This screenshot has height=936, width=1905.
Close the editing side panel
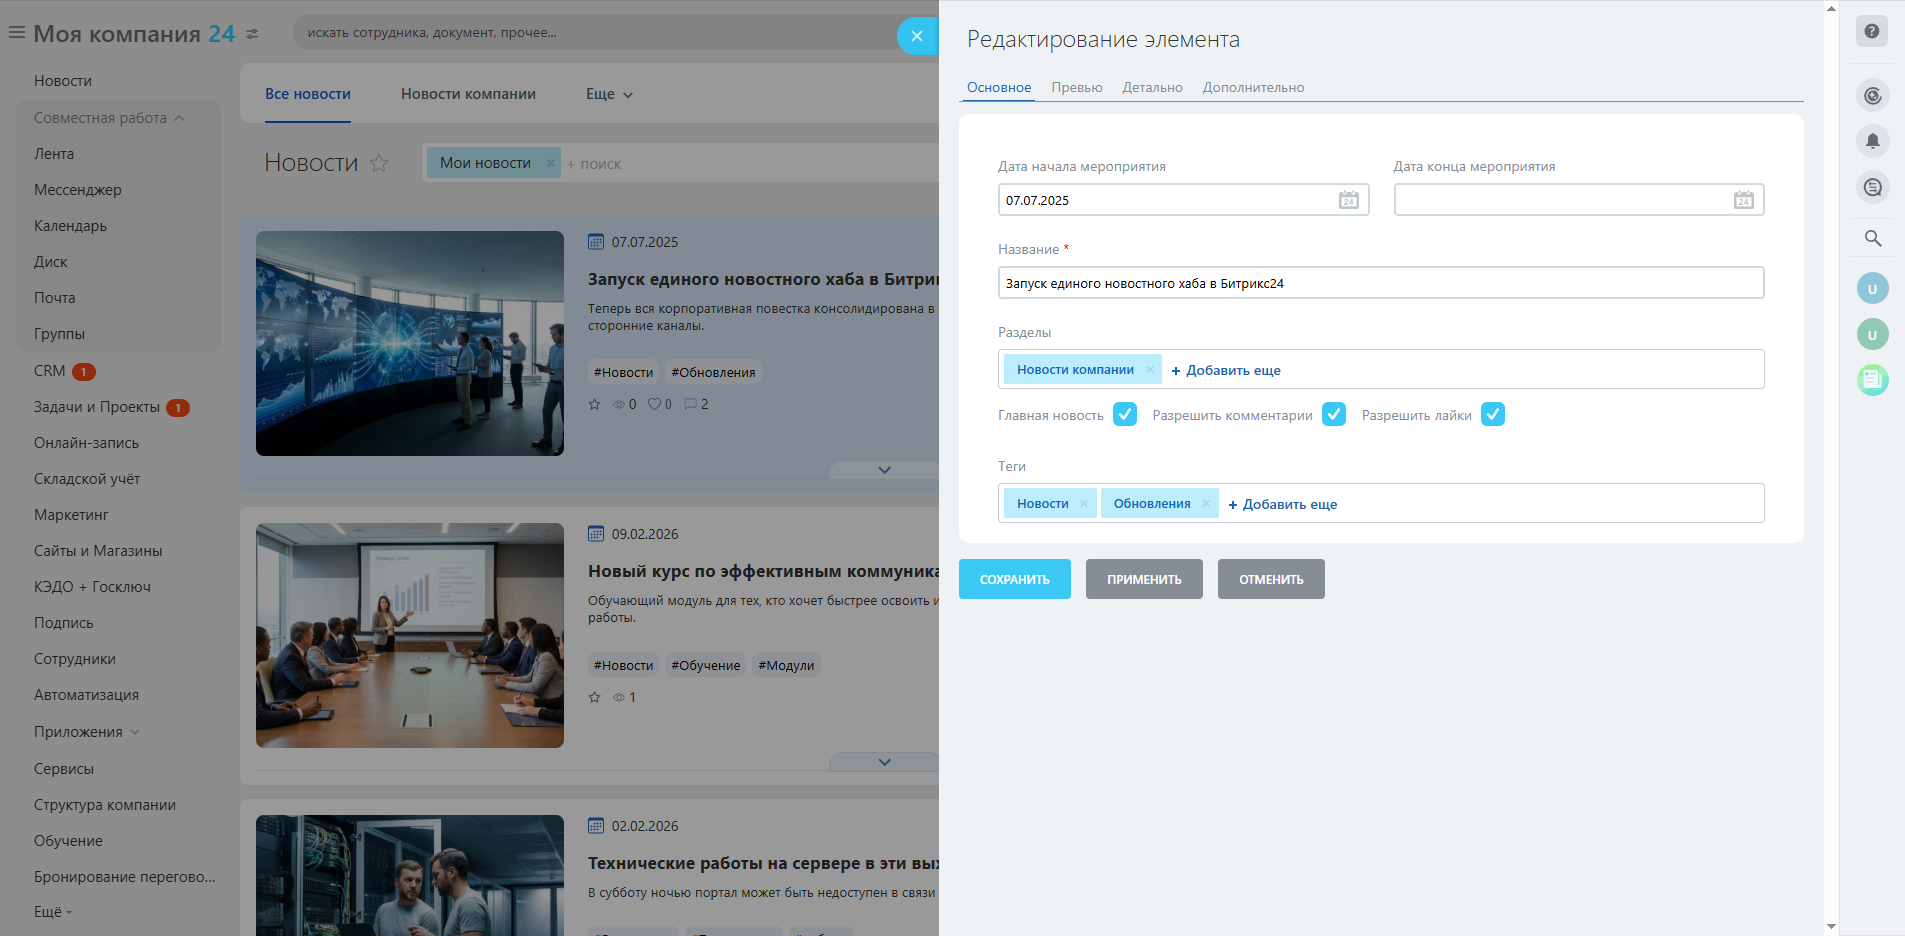(917, 36)
